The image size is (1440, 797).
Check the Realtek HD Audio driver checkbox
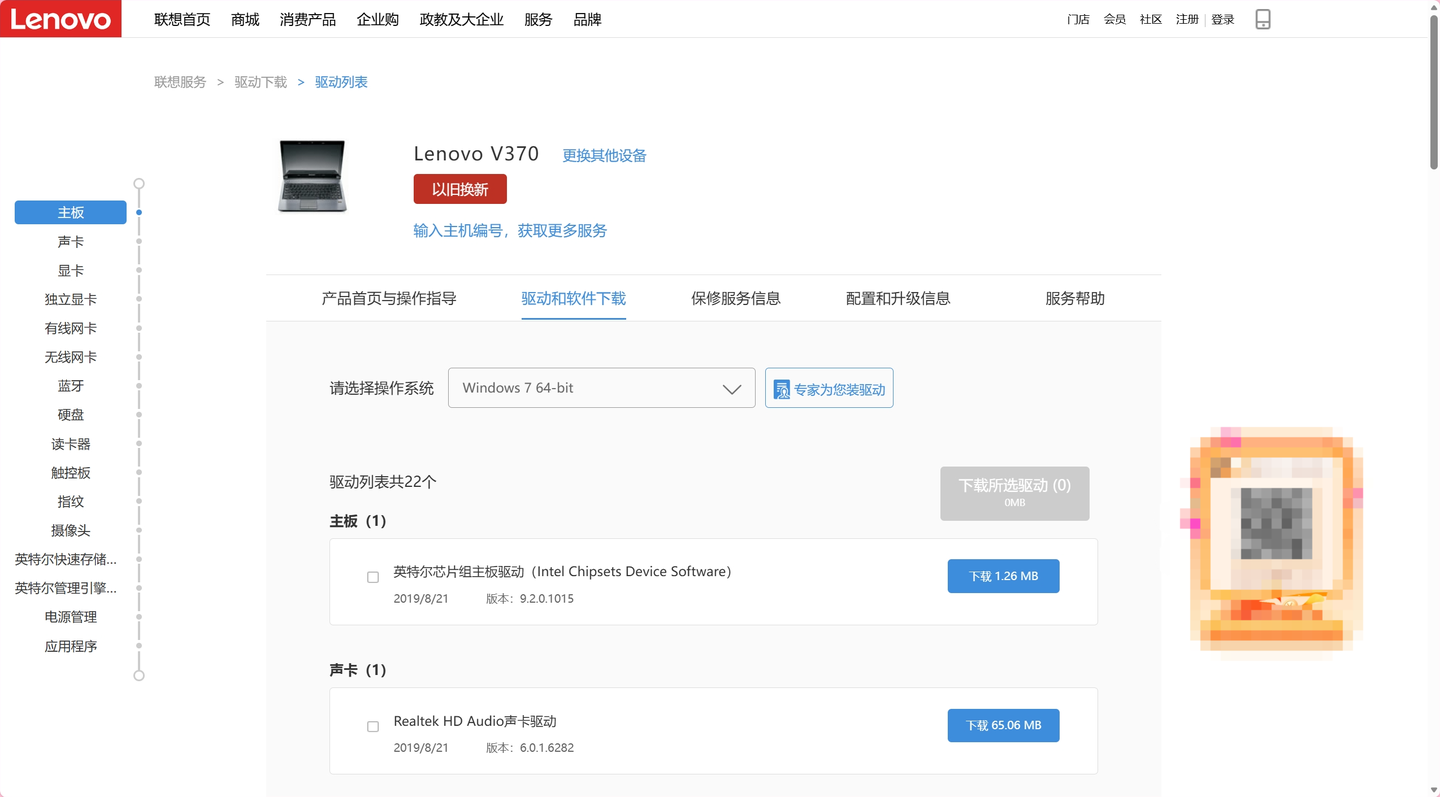373,726
